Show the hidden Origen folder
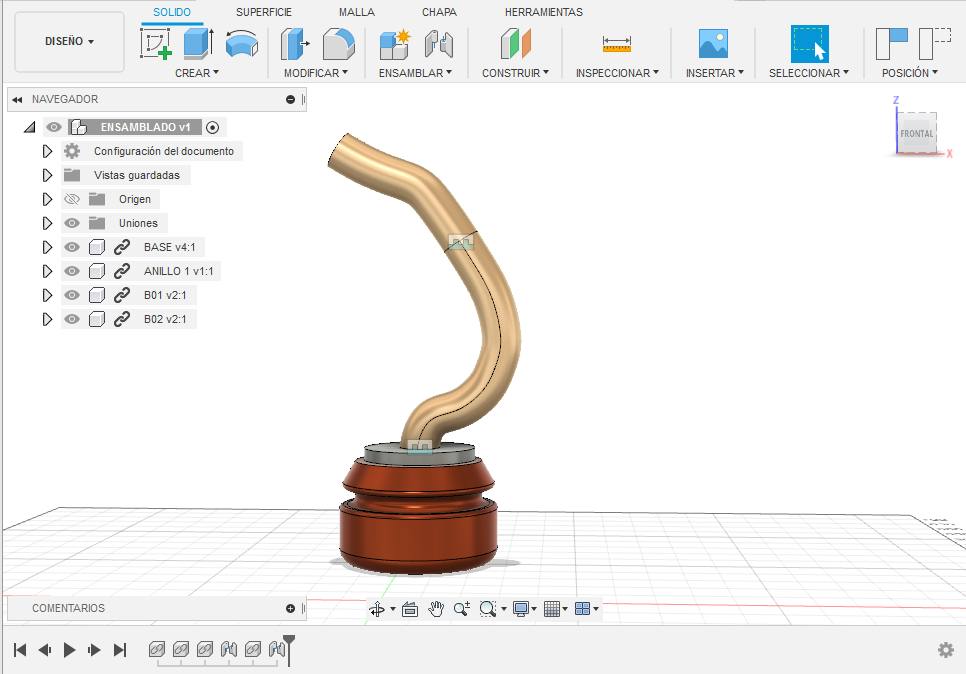The height and width of the screenshot is (674, 966). 72,199
